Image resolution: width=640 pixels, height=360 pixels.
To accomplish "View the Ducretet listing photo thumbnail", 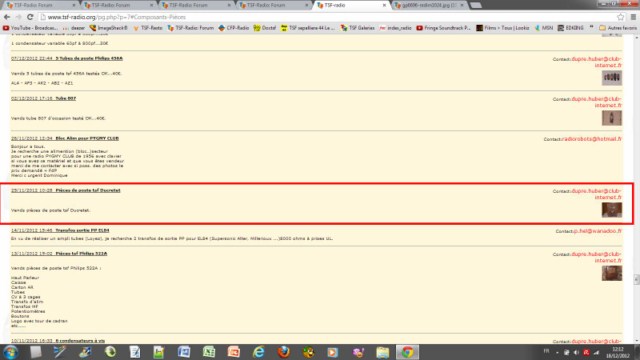I will [612, 210].
